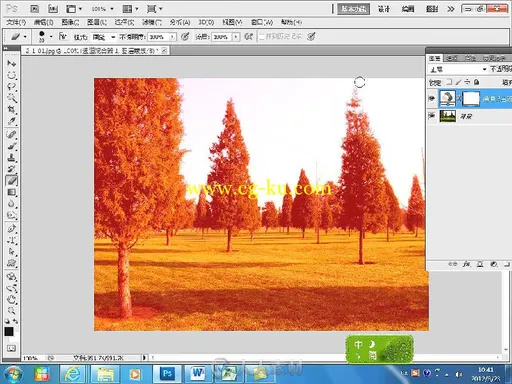Hide the adjustment layer via eye icon
This screenshot has height=384, width=512.
(432, 98)
